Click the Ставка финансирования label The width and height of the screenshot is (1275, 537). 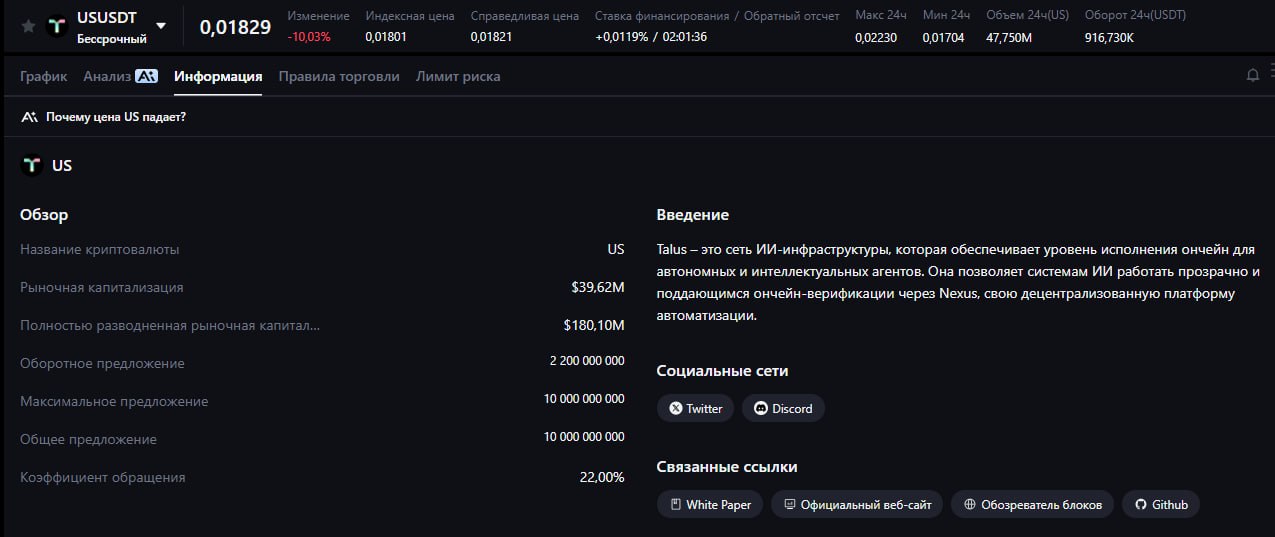(661, 16)
